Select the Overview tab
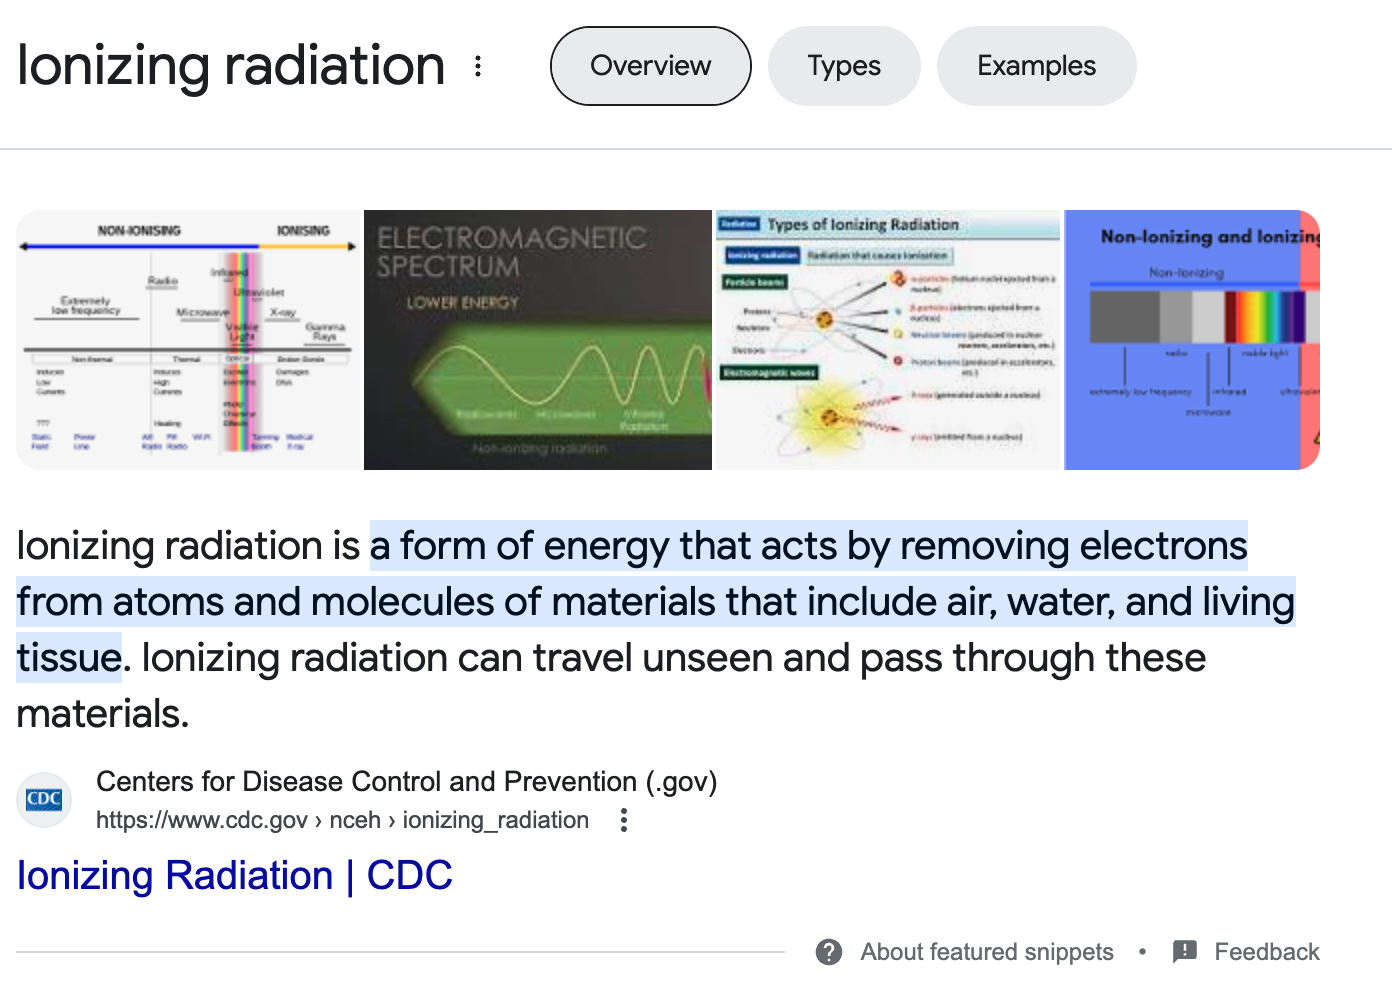Screen dimensions: 1392x996 [x=651, y=66]
